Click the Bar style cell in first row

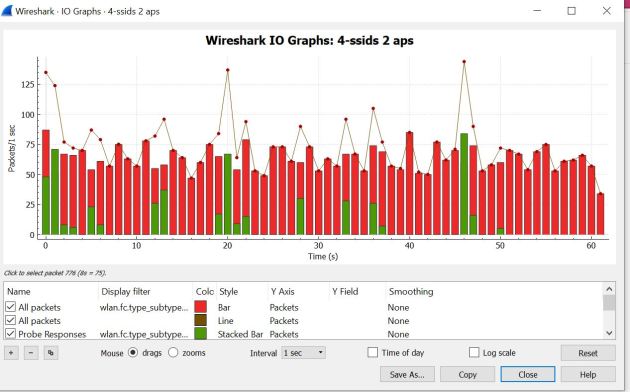click(224, 308)
